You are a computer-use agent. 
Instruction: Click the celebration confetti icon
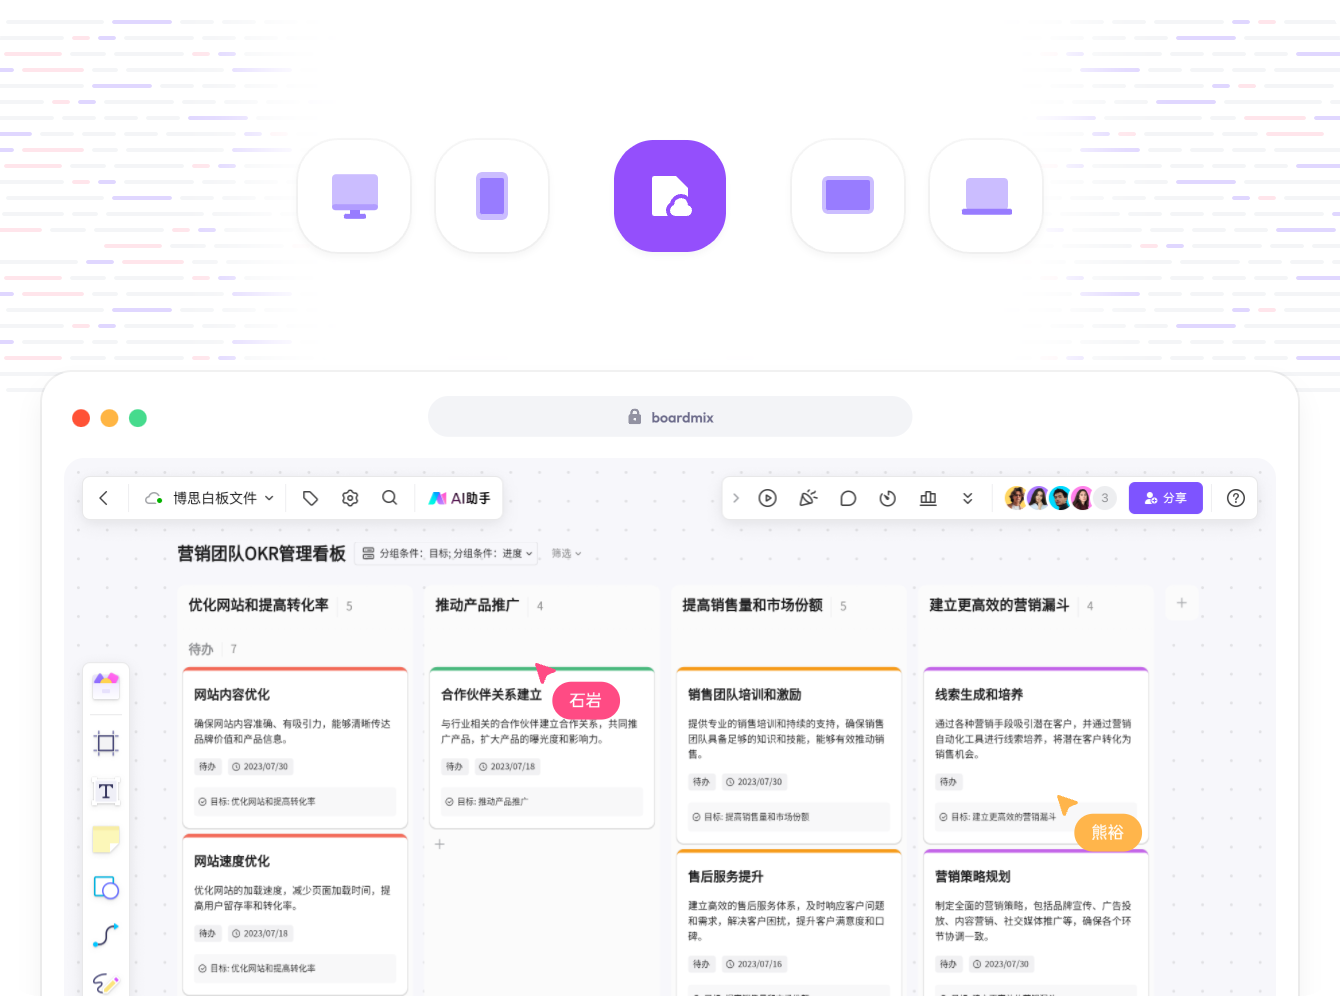808,498
